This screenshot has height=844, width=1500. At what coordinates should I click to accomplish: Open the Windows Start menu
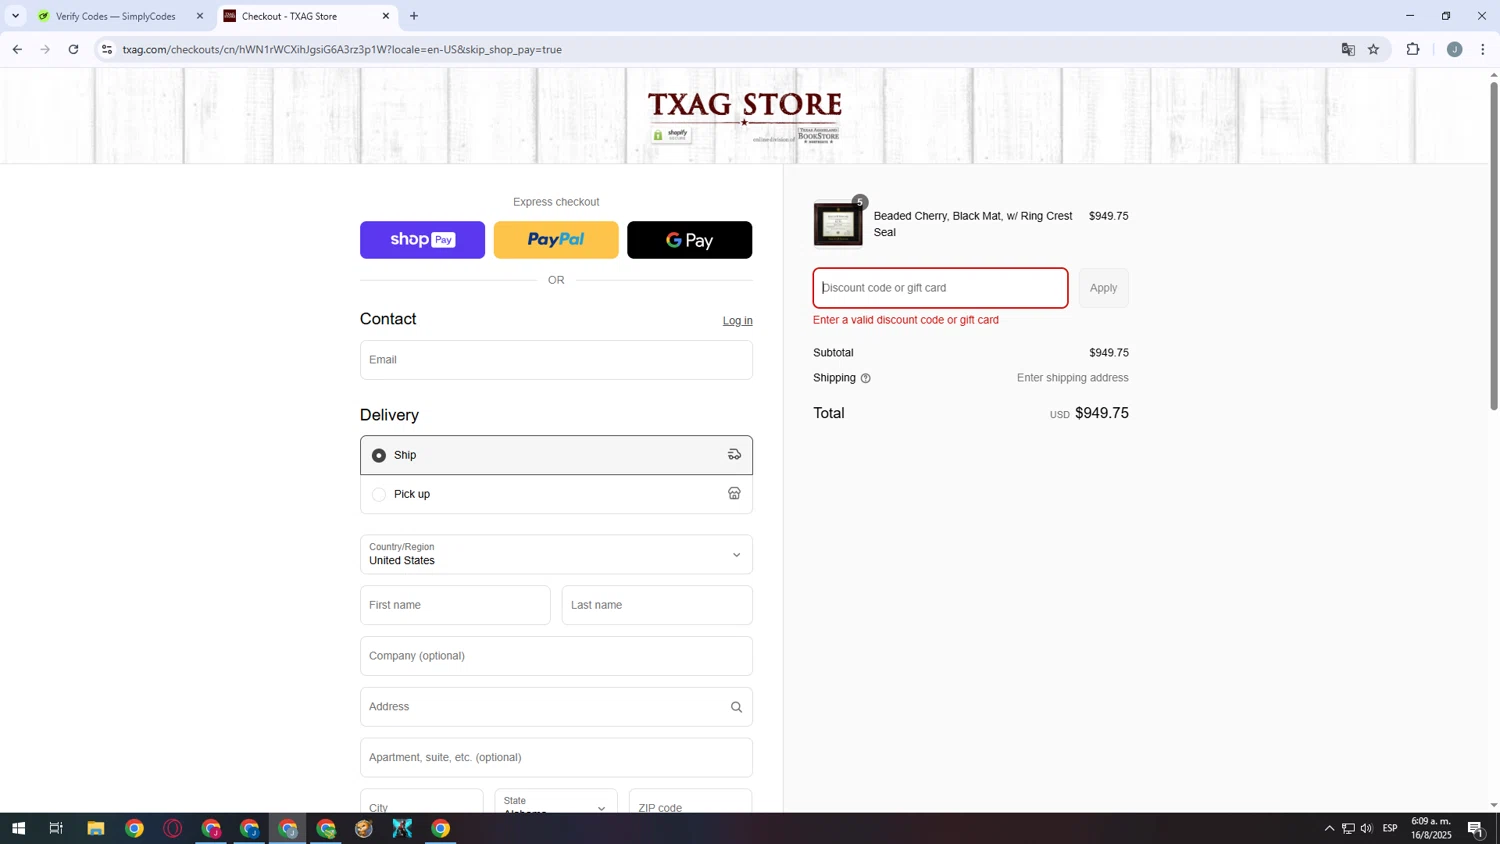tap(17, 828)
